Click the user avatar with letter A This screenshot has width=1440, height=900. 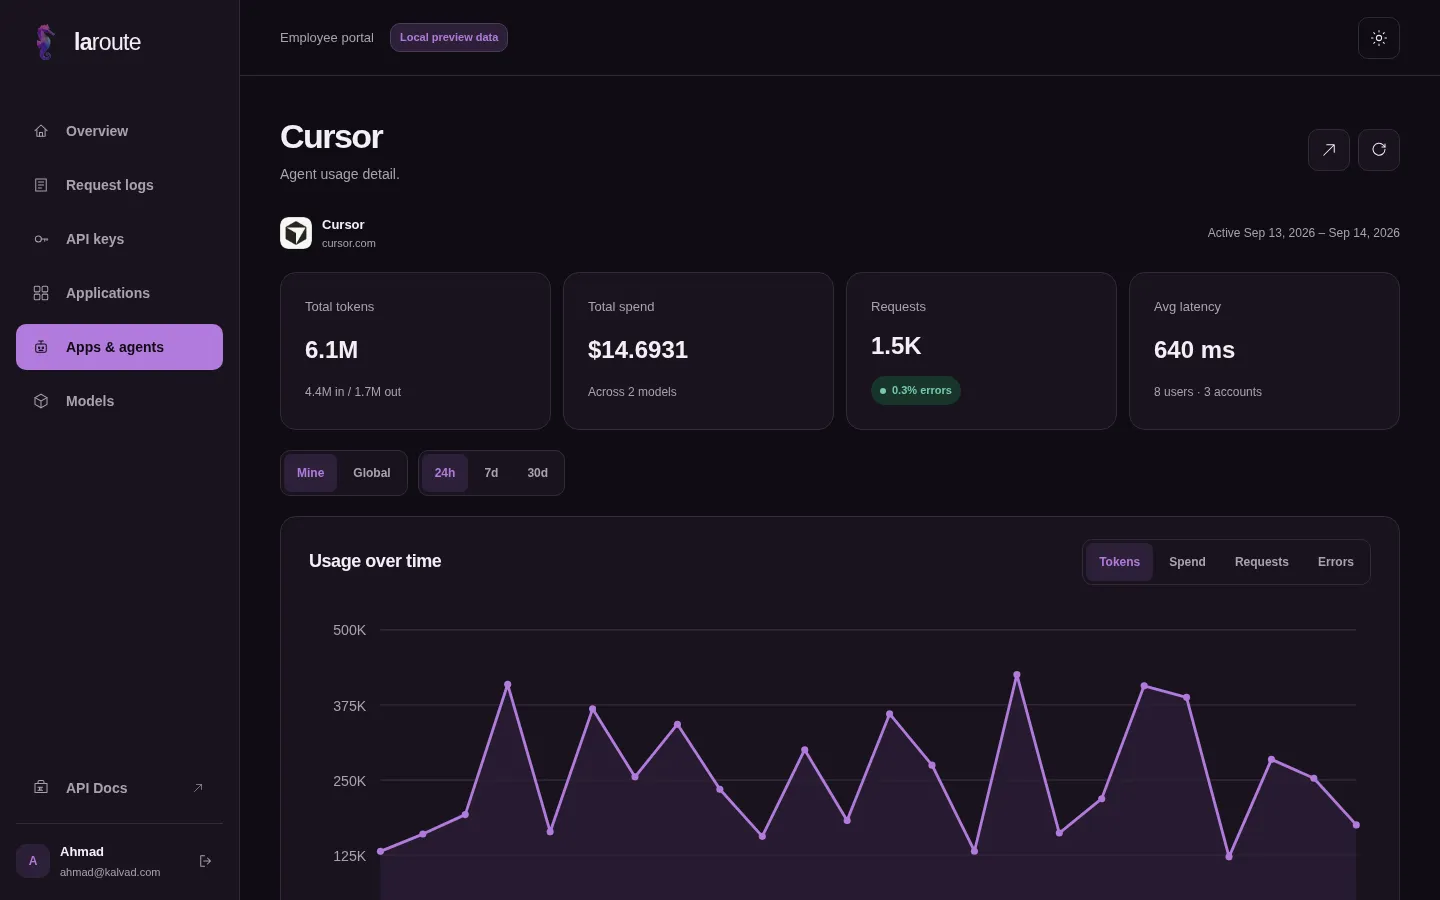click(x=33, y=861)
